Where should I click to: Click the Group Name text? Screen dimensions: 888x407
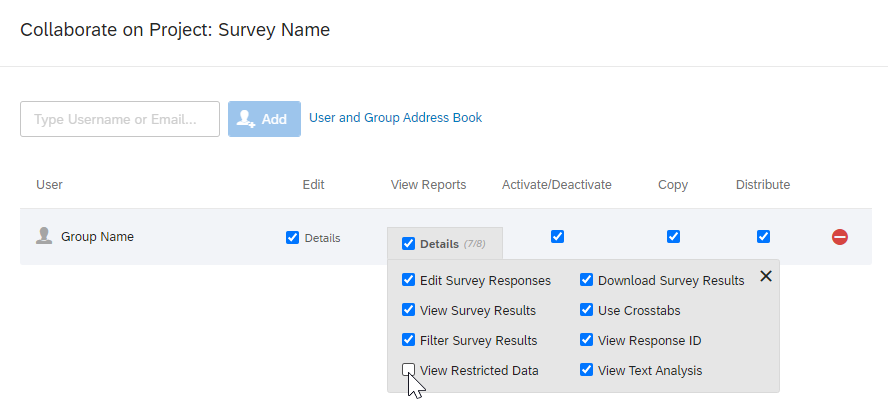point(97,237)
